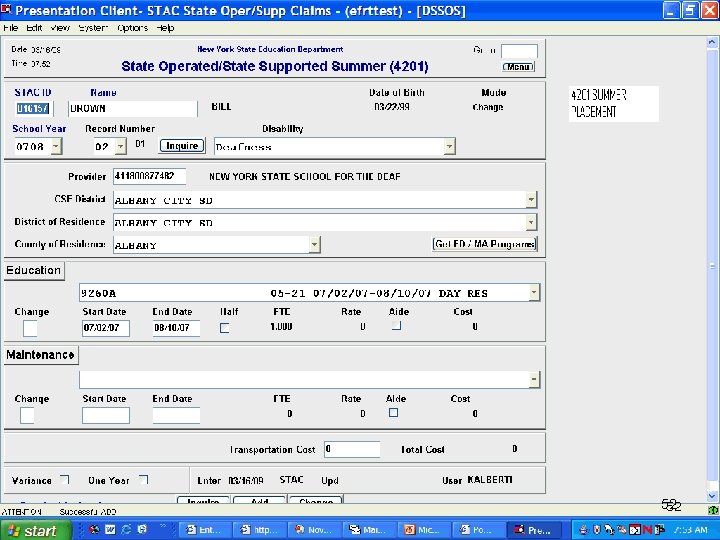The width and height of the screenshot is (720, 540).
Task: Click the Inquire button beside Record Number
Action: click(182, 146)
